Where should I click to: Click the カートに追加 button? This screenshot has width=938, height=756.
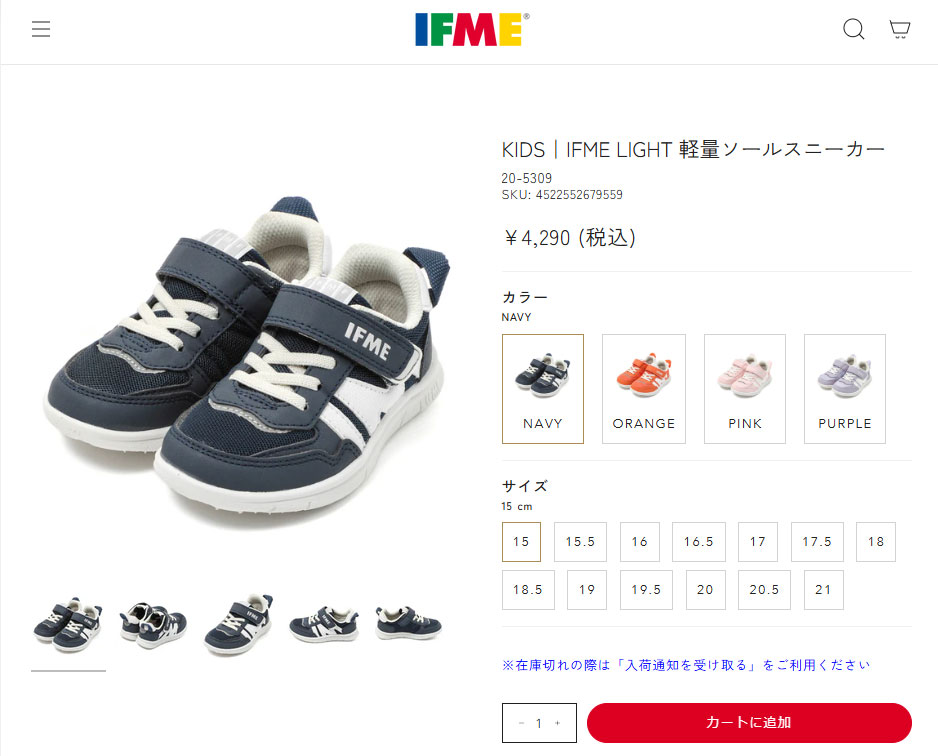point(749,723)
